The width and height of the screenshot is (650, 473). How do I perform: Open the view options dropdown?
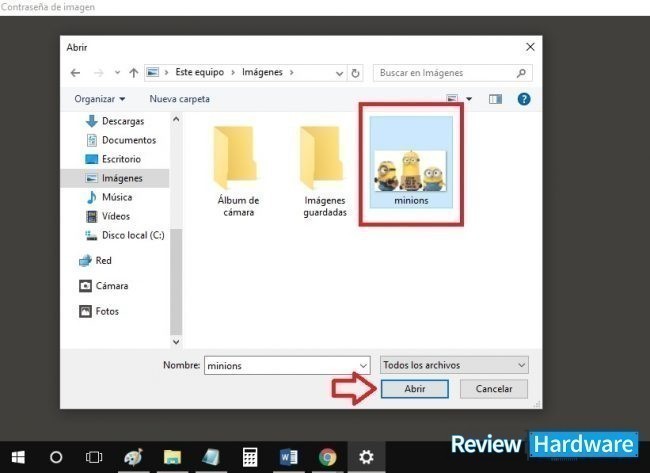[x=466, y=99]
